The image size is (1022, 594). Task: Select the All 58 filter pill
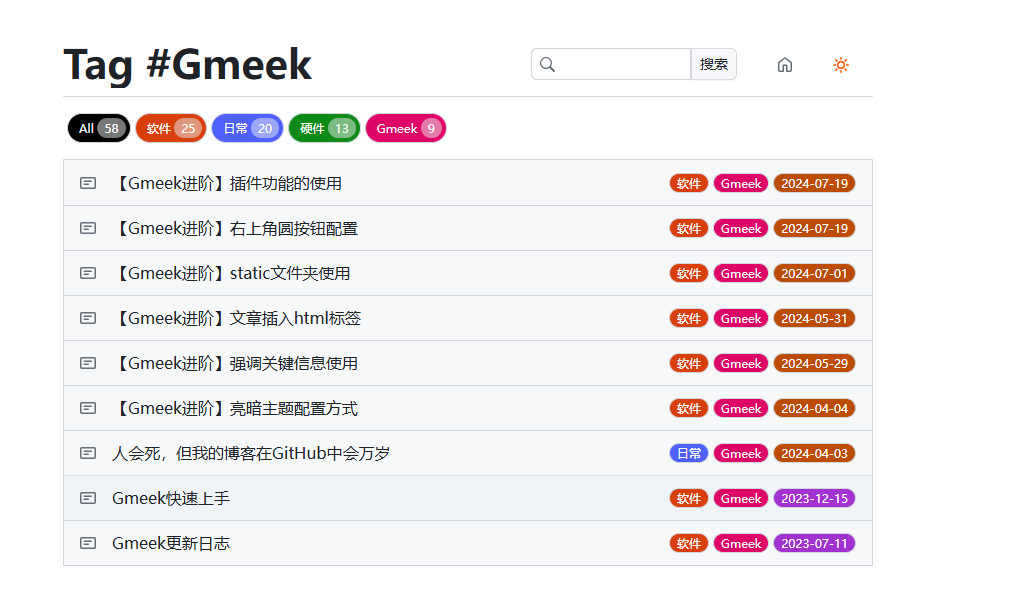pyautogui.click(x=97, y=128)
